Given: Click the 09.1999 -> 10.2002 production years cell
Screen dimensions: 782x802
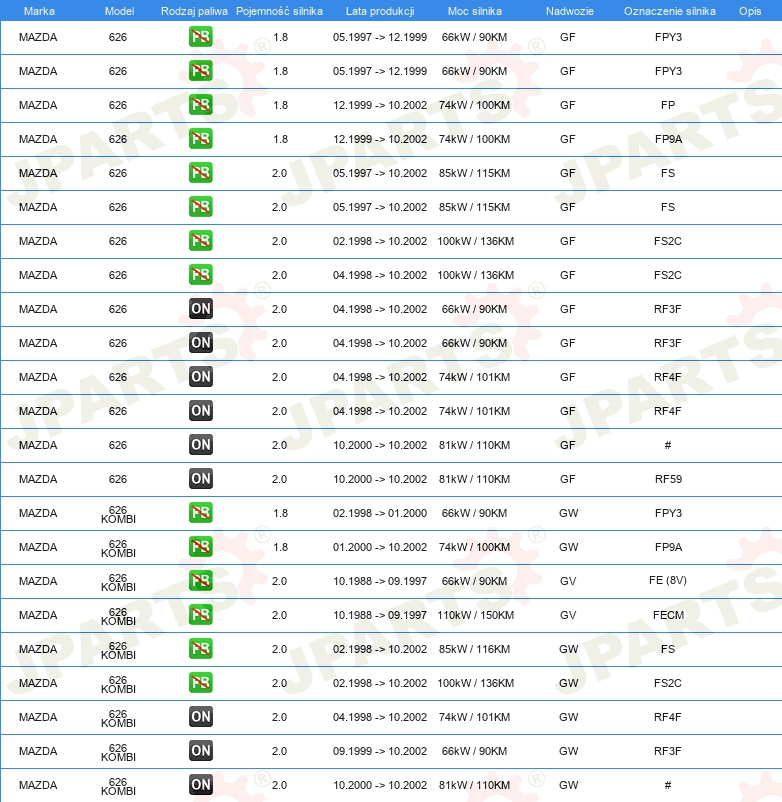Looking at the screenshot, I should pyautogui.click(x=380, y=751).
